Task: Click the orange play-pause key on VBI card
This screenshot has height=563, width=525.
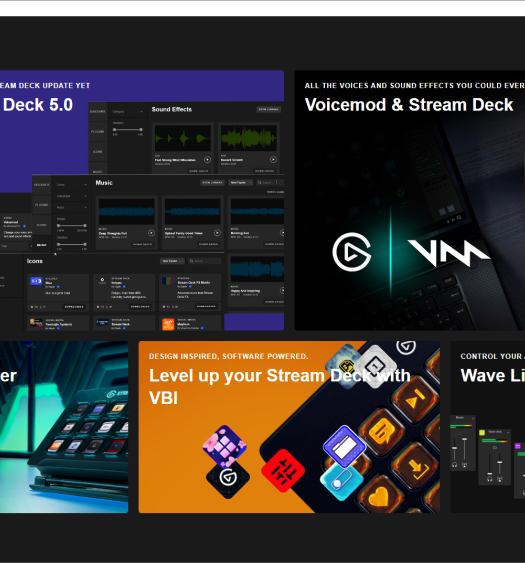Action: point(415,399)
